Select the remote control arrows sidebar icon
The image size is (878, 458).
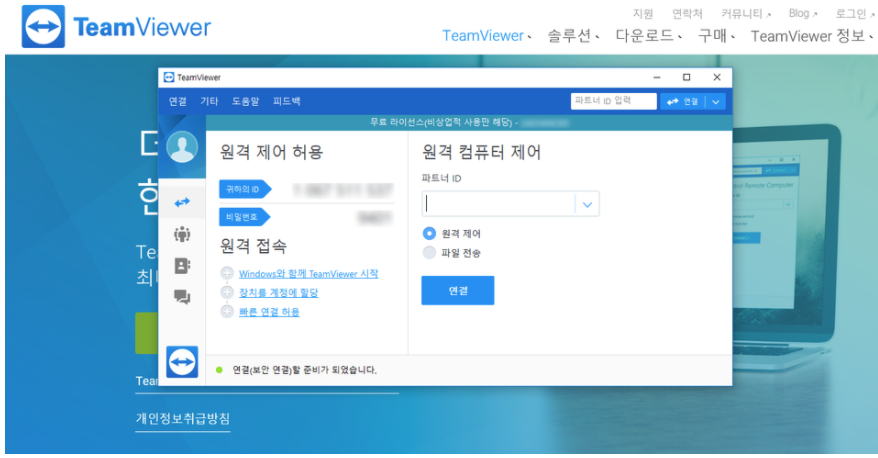[182, 202]
